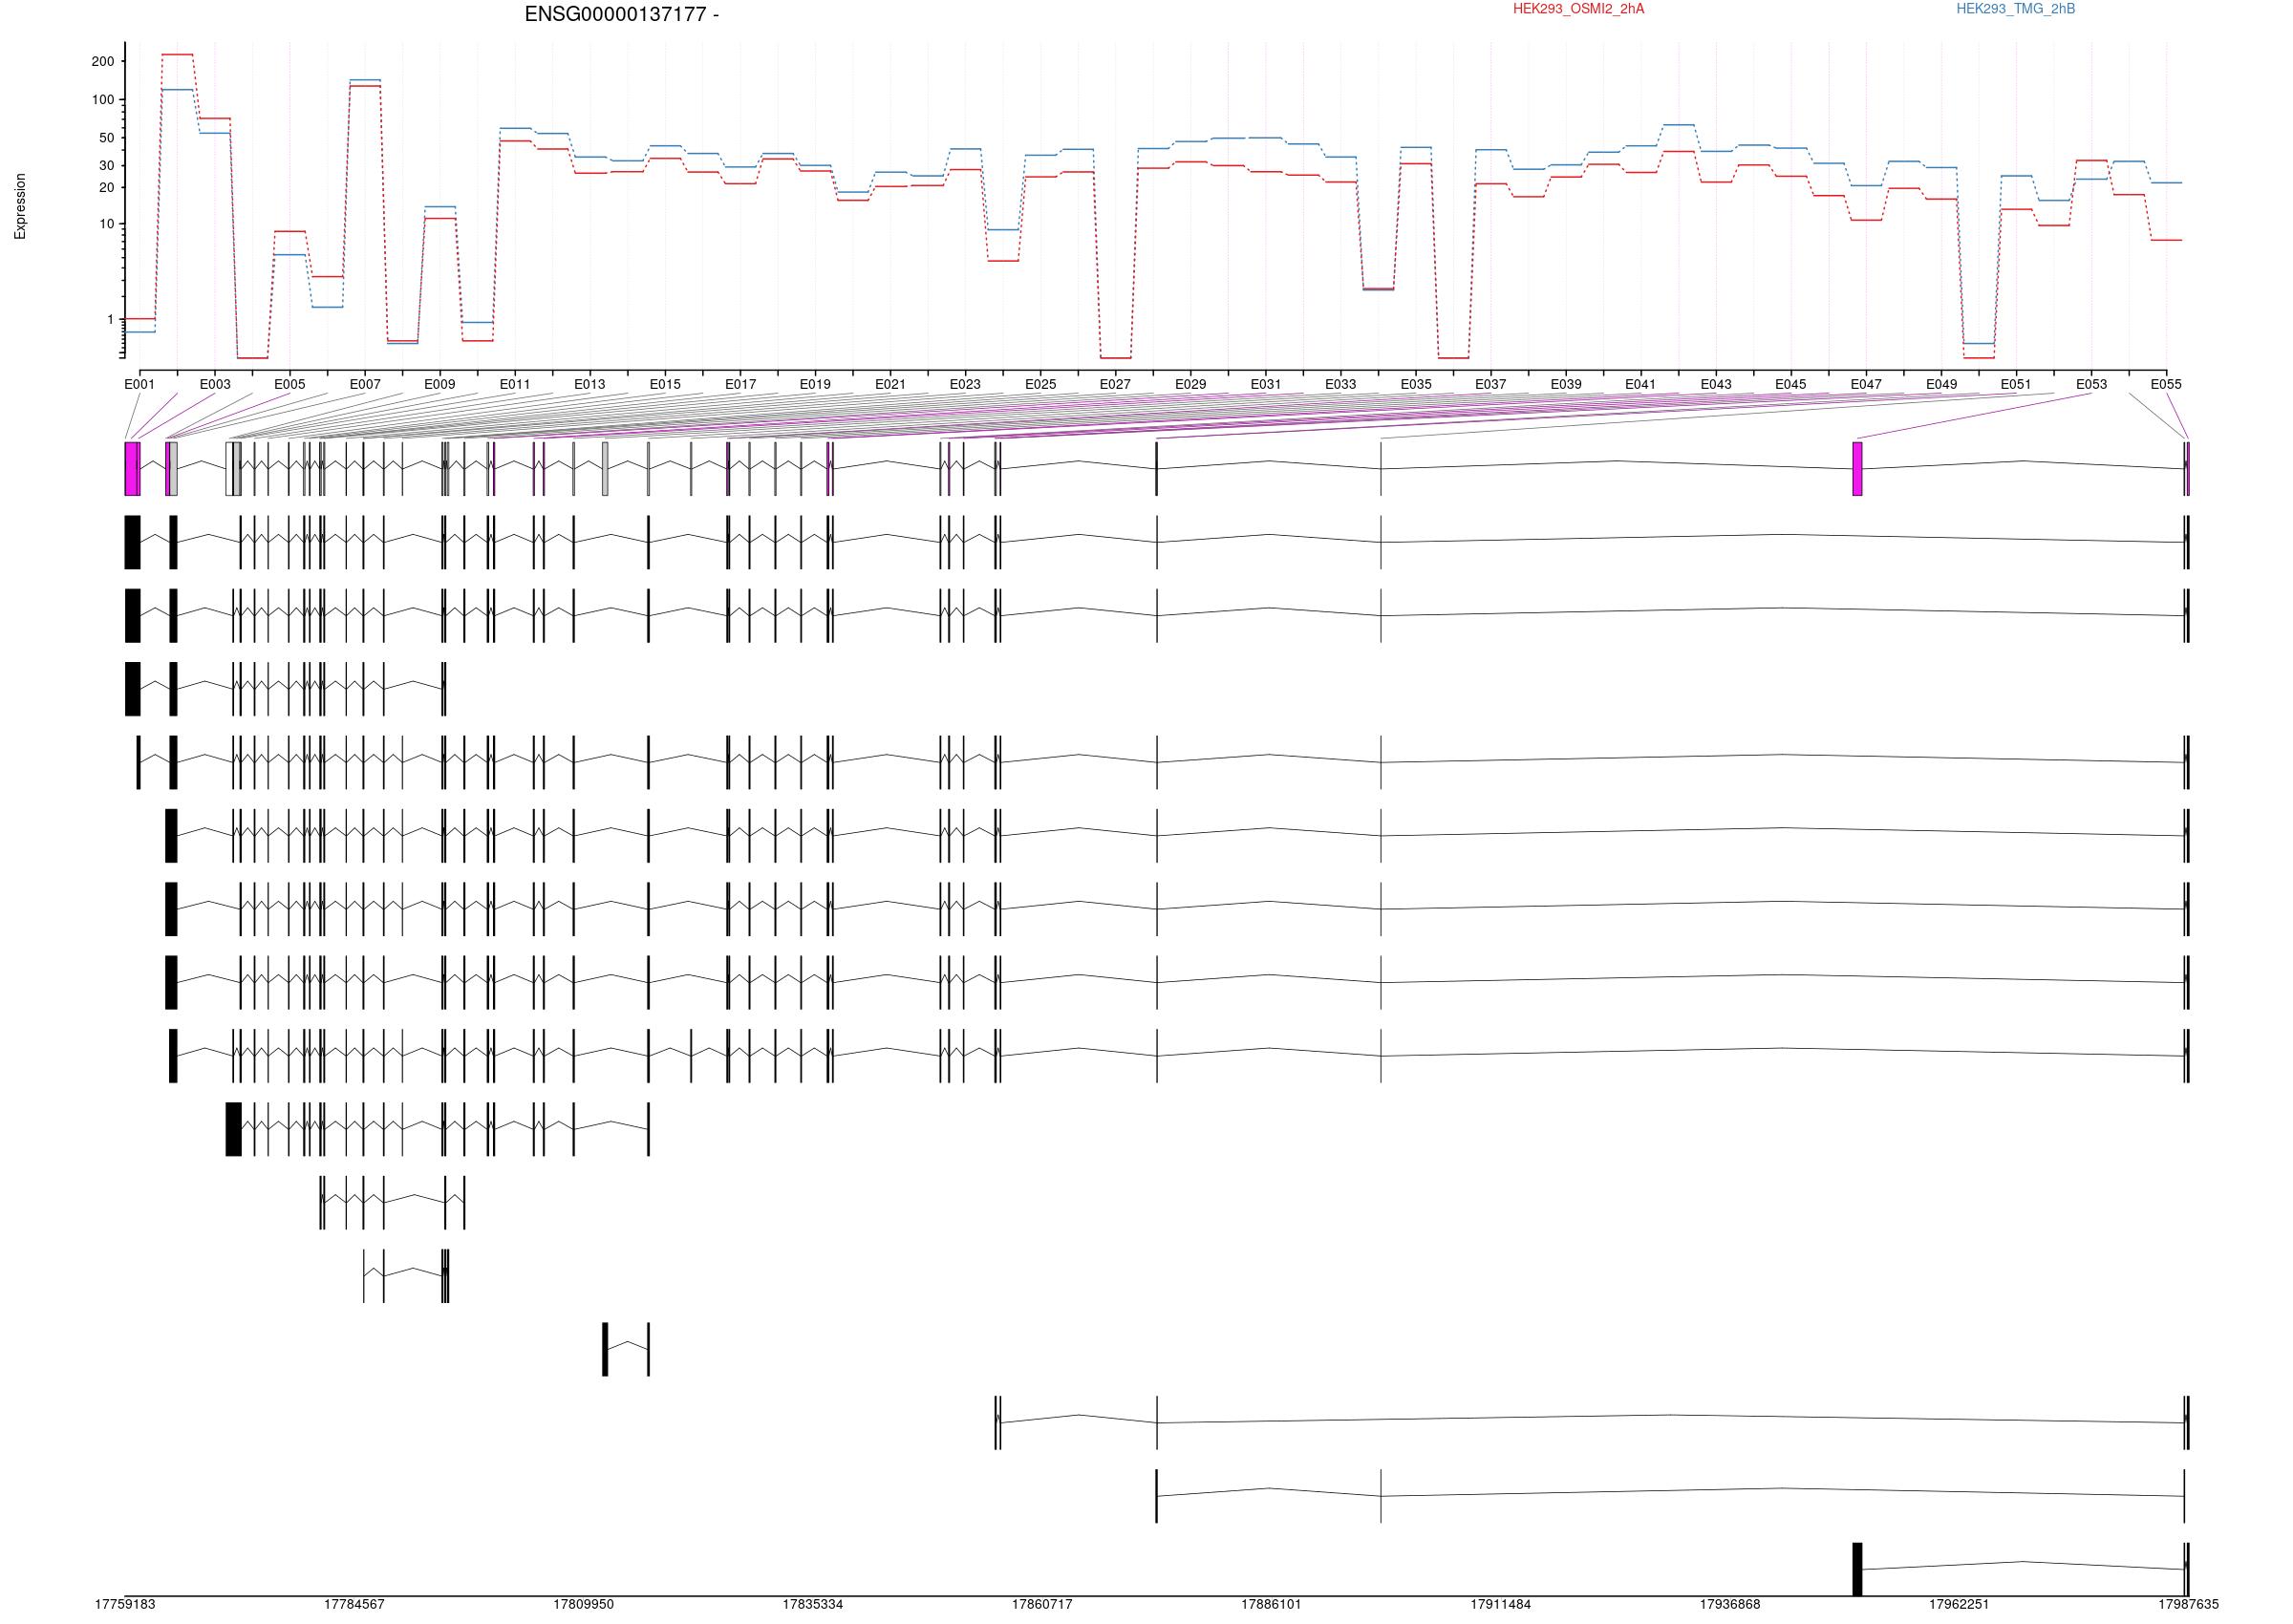Click genomic coordinate 17911484
Screen dimensions: 2293x1624
1501,1604
